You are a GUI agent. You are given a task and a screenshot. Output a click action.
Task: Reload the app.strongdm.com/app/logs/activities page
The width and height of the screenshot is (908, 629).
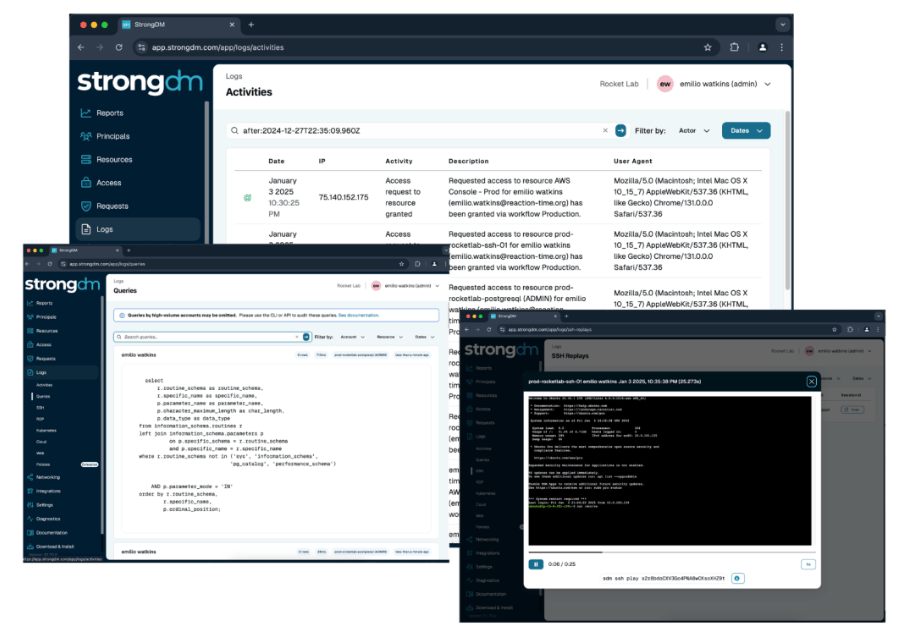point(119,47)
